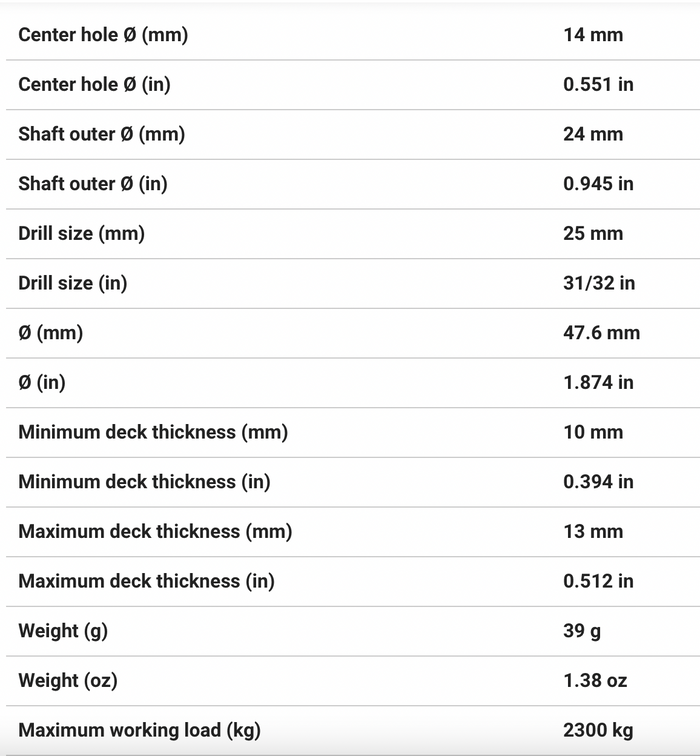Click the 25 mm drill size value
The width and height of the screenshot is (700, 756).
coord(593,233)
